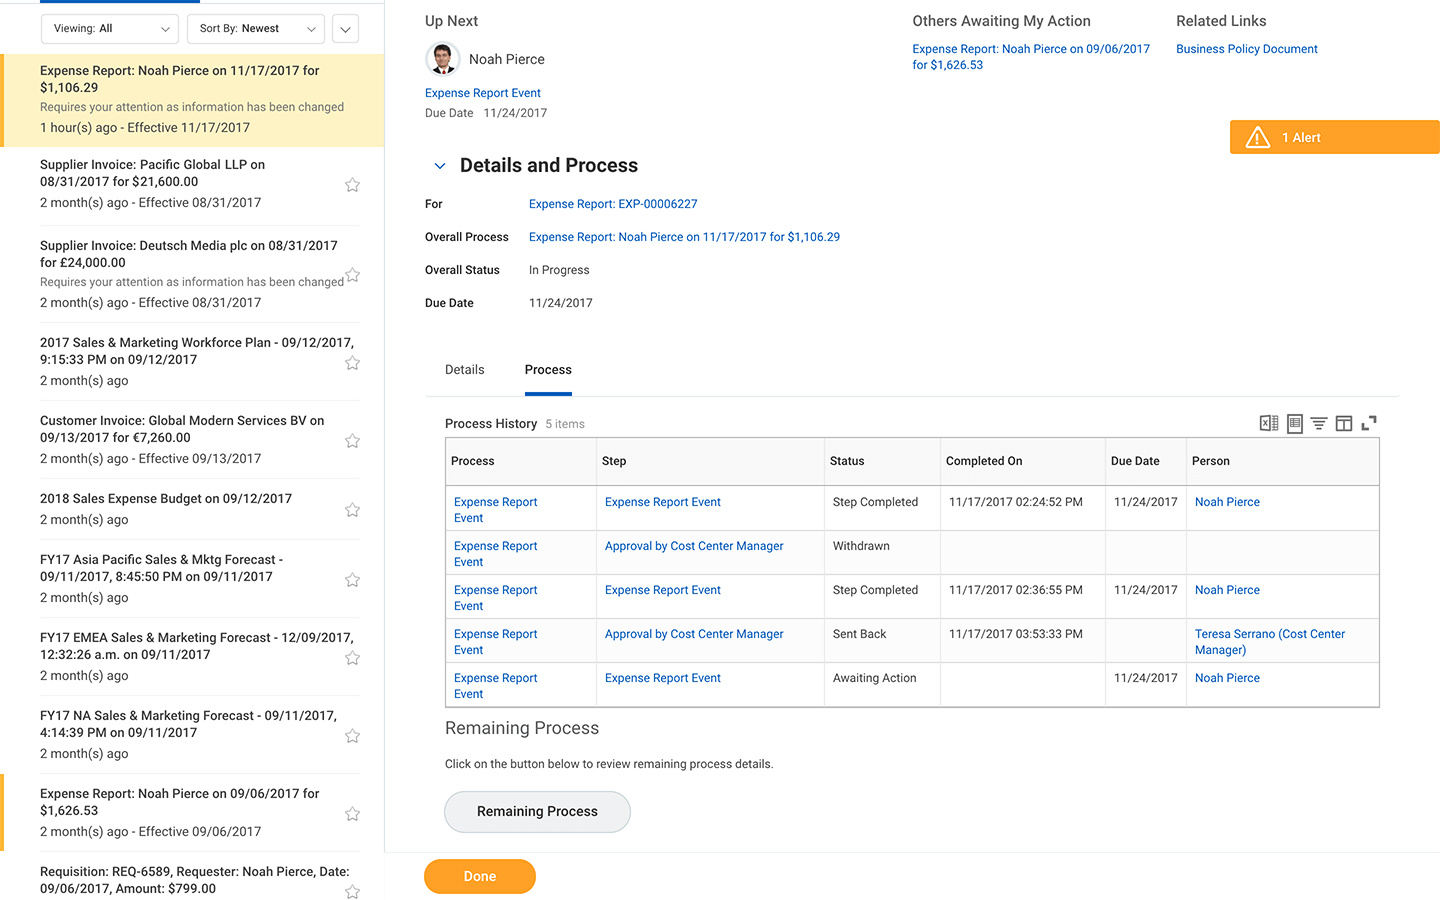Open the Sort By: Newest dropdown

[256, 29]
